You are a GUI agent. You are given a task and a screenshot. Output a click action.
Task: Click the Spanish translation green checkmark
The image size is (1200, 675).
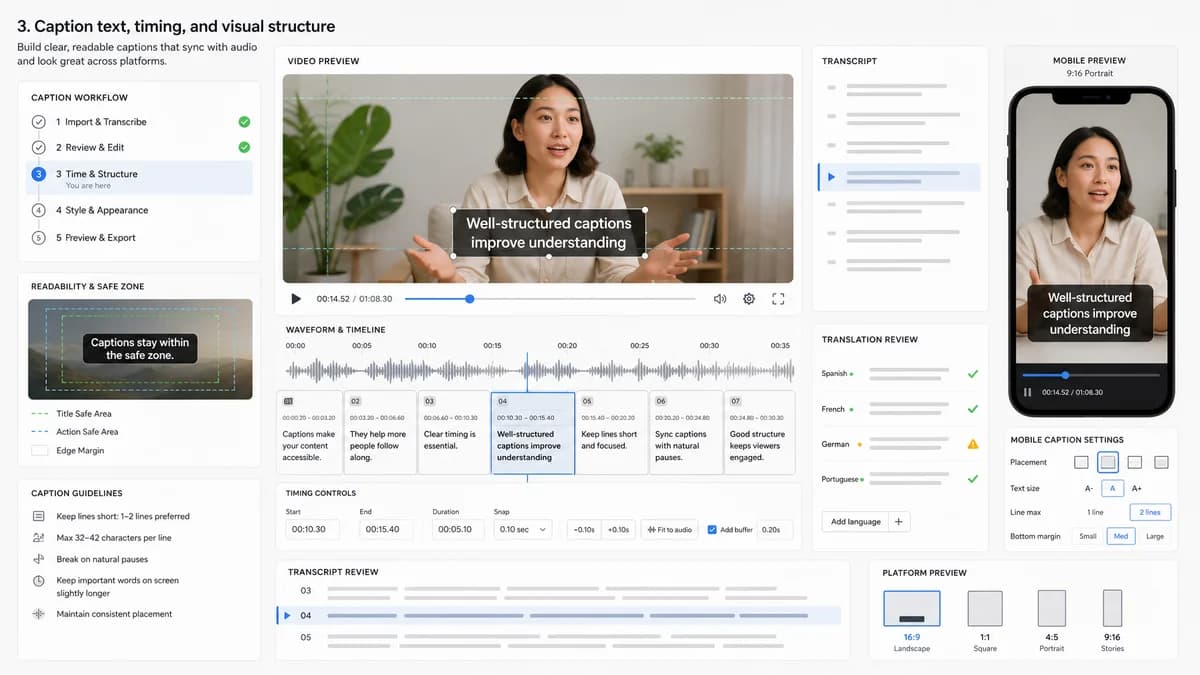click(x=972, y=374)
